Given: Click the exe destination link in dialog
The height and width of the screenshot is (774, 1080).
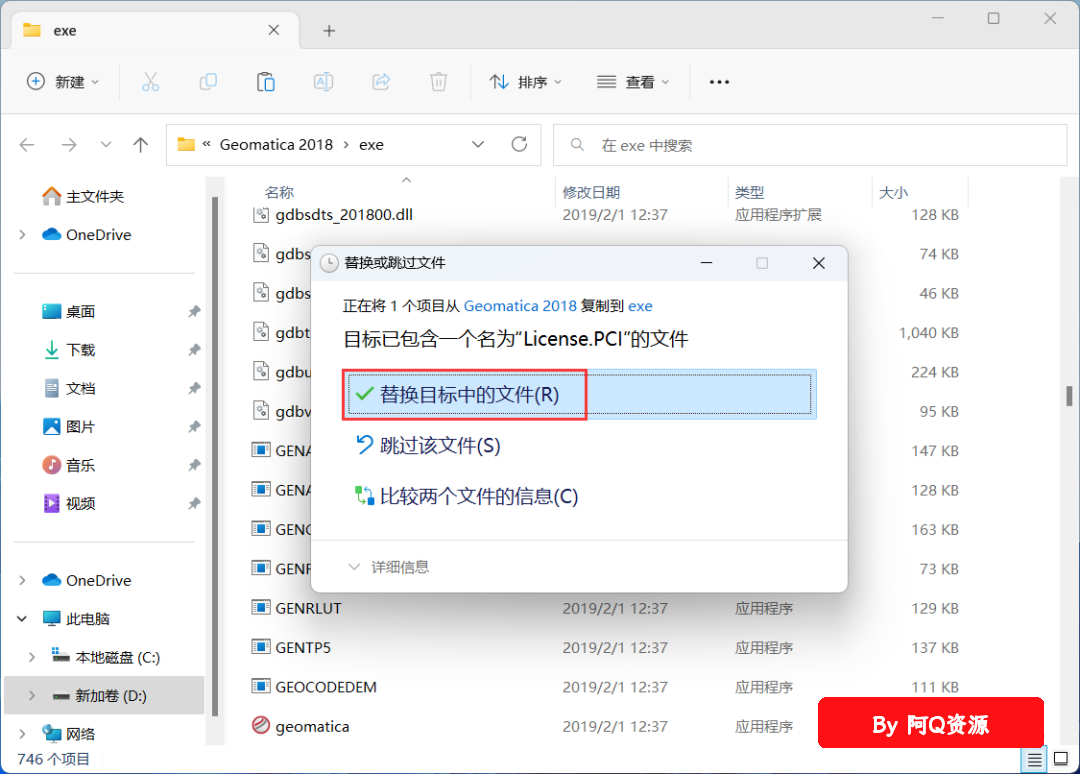Looking at the screenshot, I should click(640, 306).
